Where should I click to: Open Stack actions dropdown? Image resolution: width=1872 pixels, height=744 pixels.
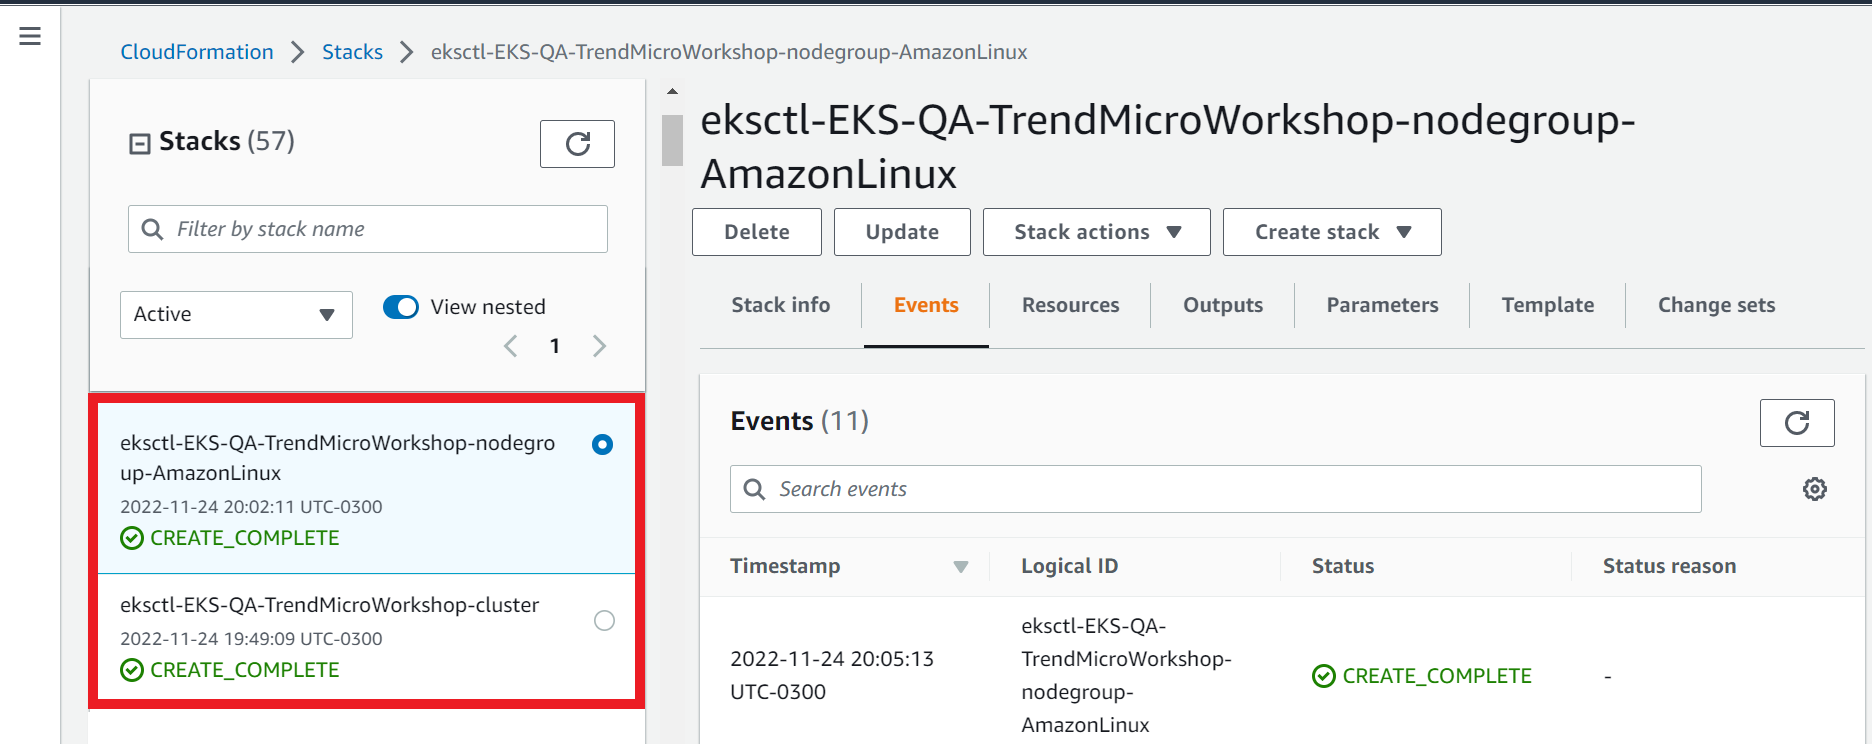point(1097,232)
